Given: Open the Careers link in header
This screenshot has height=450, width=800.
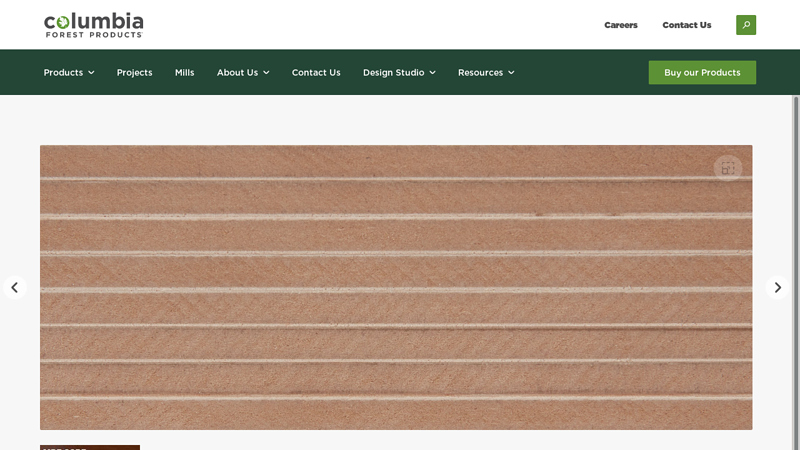Looking at the screenshot, I should point(621,25).
